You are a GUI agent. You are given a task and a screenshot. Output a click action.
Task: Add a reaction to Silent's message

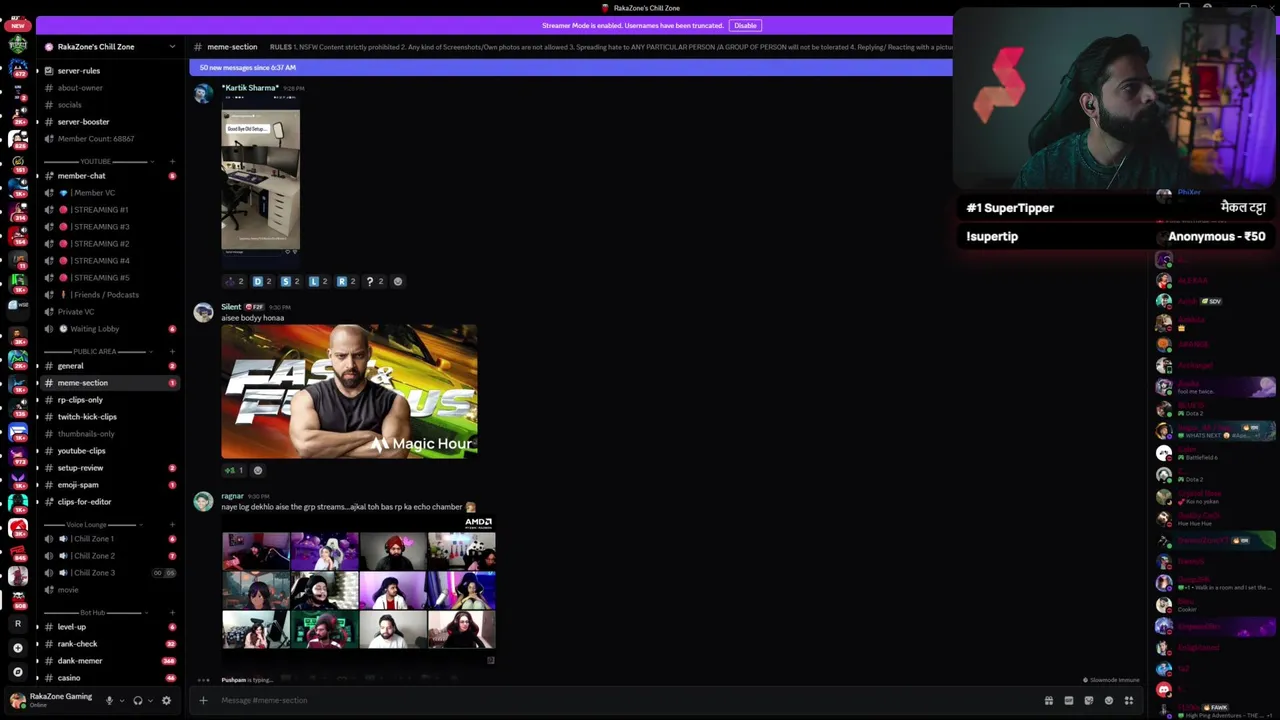(257, 471)
